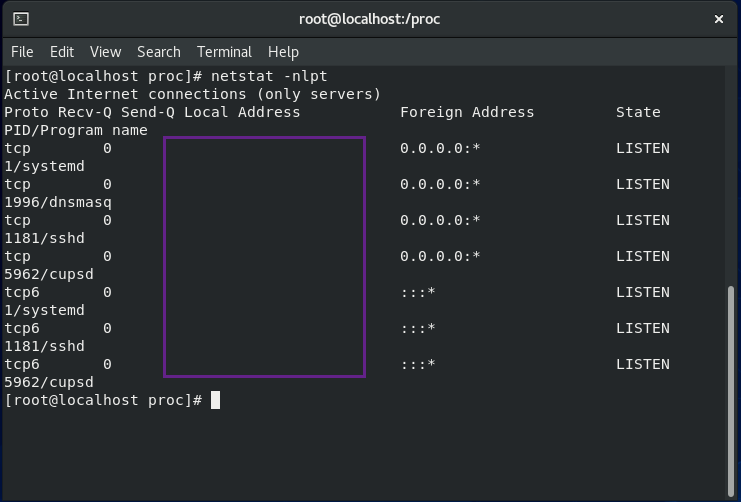Open the Edit menu
This screenshot has height=502, width=741.
coord(62,52)
